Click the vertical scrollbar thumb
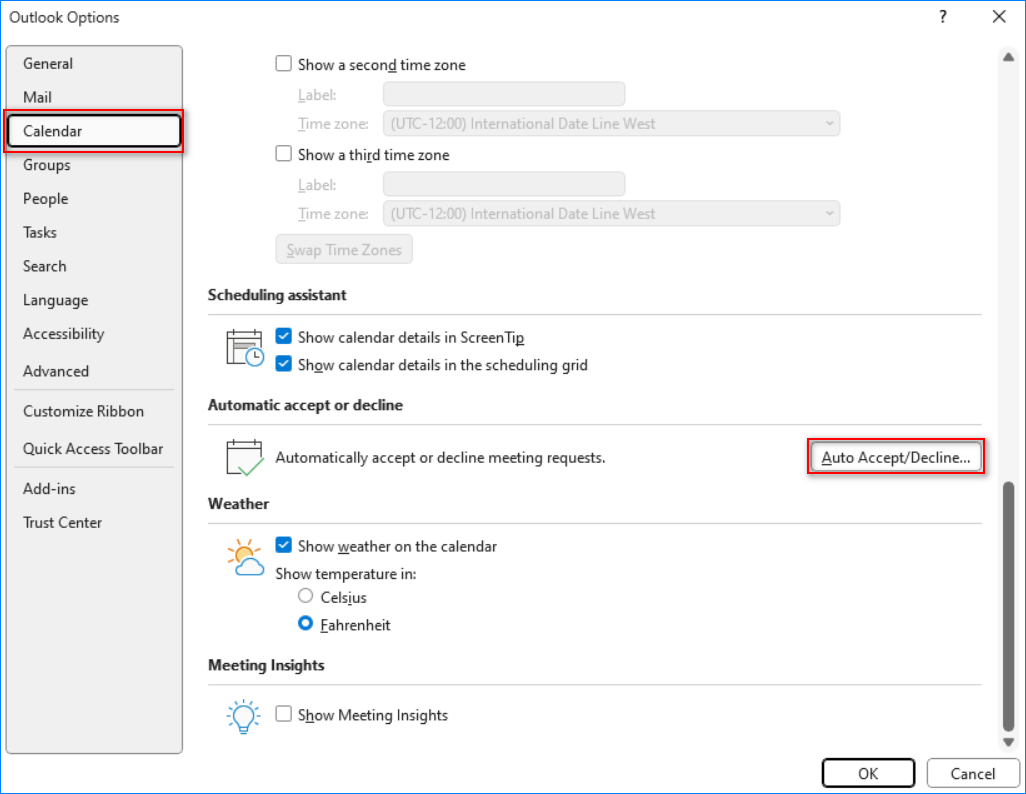This screenshot has width=1026, height=794. coord(1008,606)
